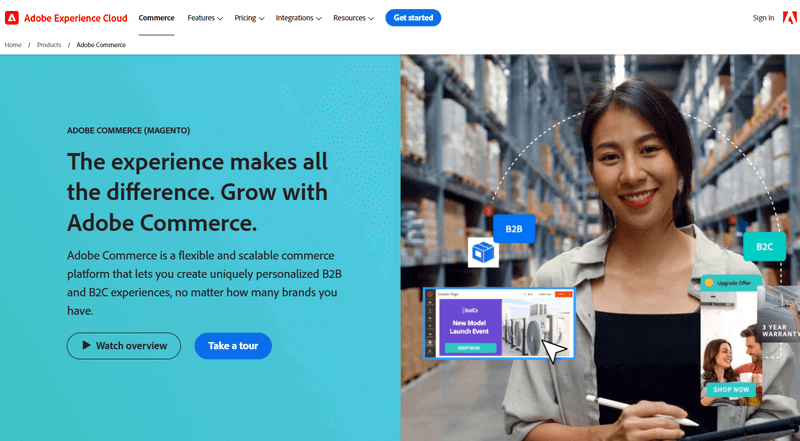This screenshot has width=800, height=441.
Task: Click the B2B badge on hero image
Action: pyautogui.click(x=514, y=229)
